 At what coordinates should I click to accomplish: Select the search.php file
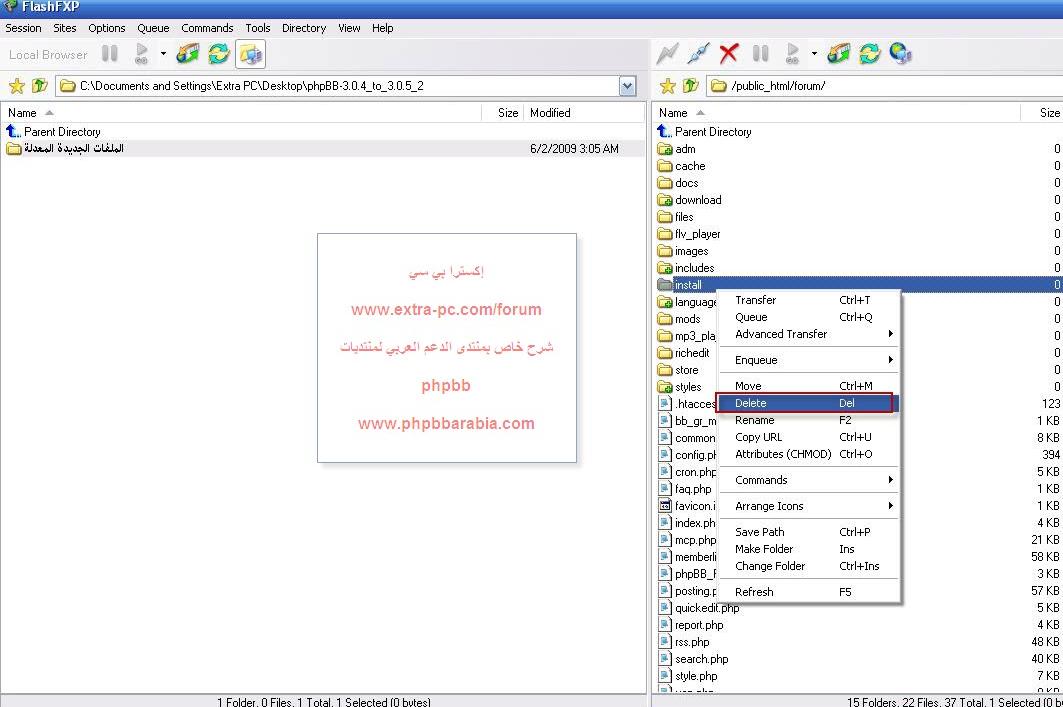694,659
